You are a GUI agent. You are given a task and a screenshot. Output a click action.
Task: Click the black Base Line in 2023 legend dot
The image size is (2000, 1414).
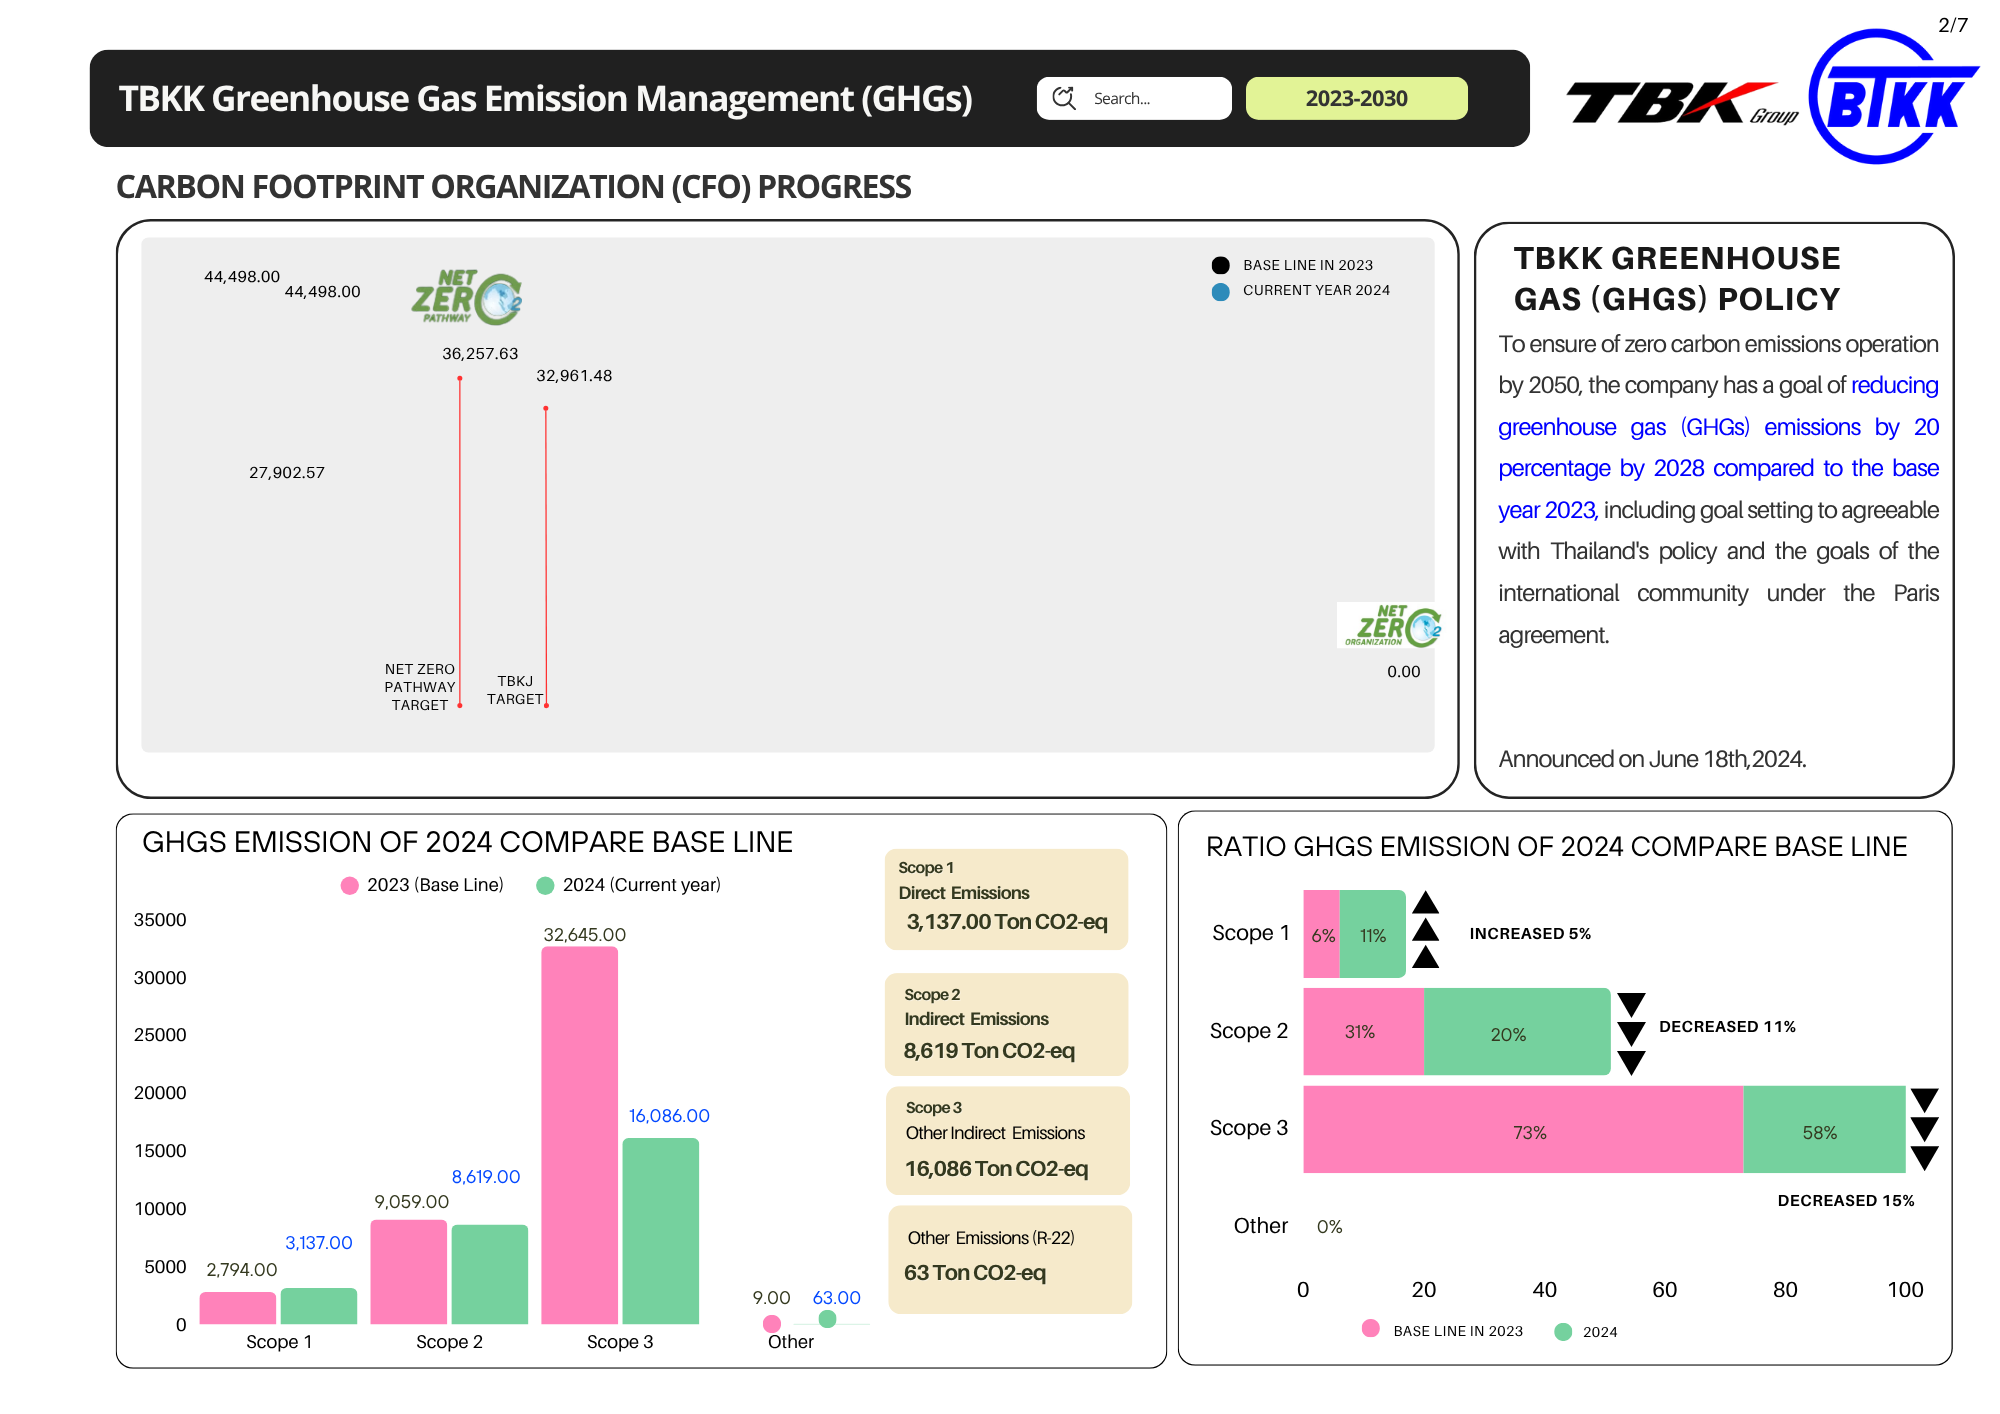tap(1220, 265)
